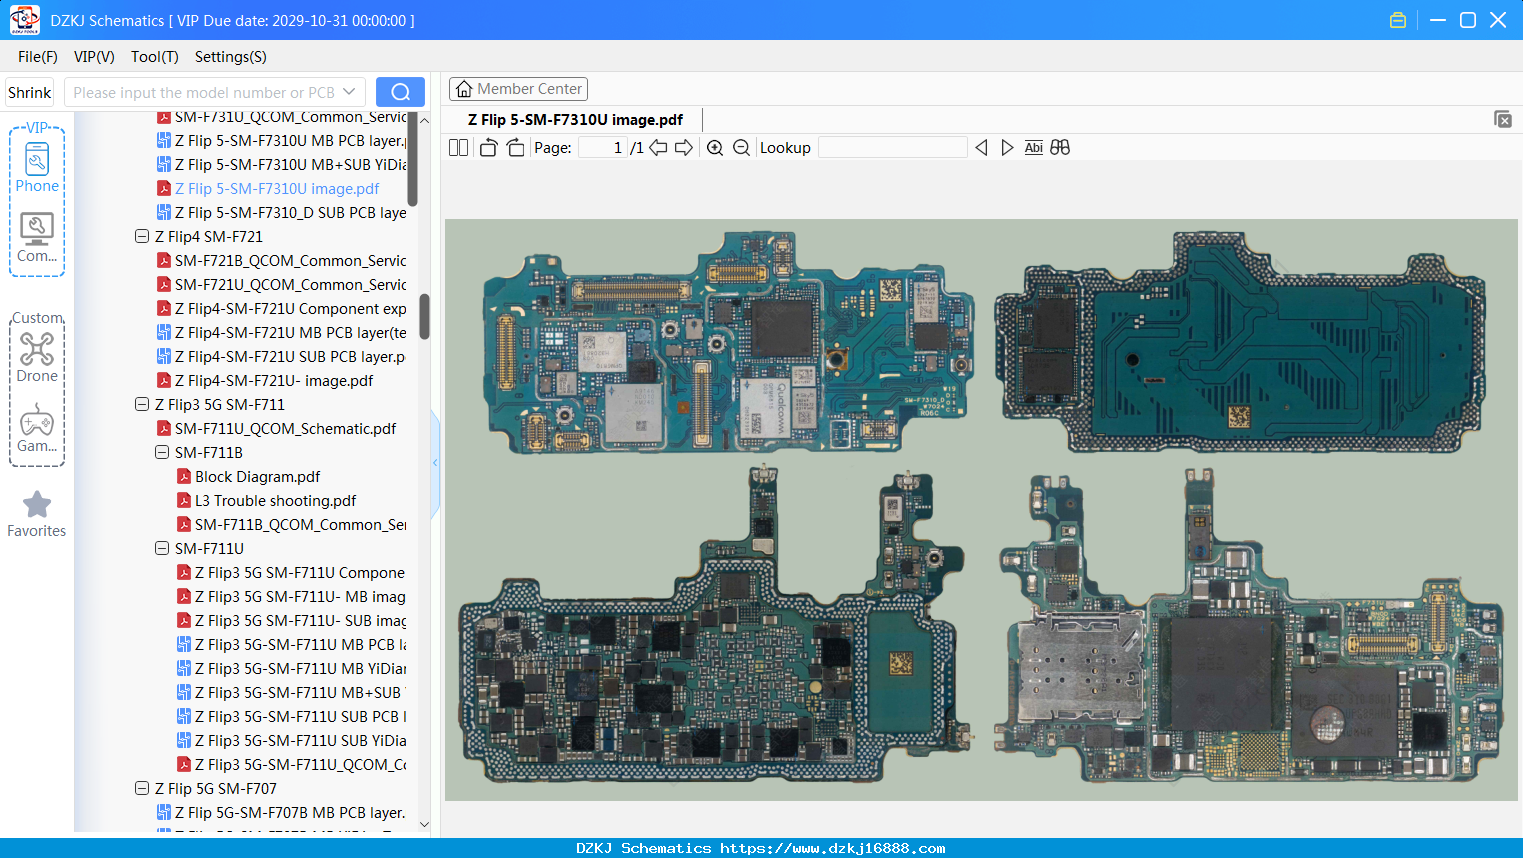Open L3 Trouble shooting.pdf

pos(267,501)
